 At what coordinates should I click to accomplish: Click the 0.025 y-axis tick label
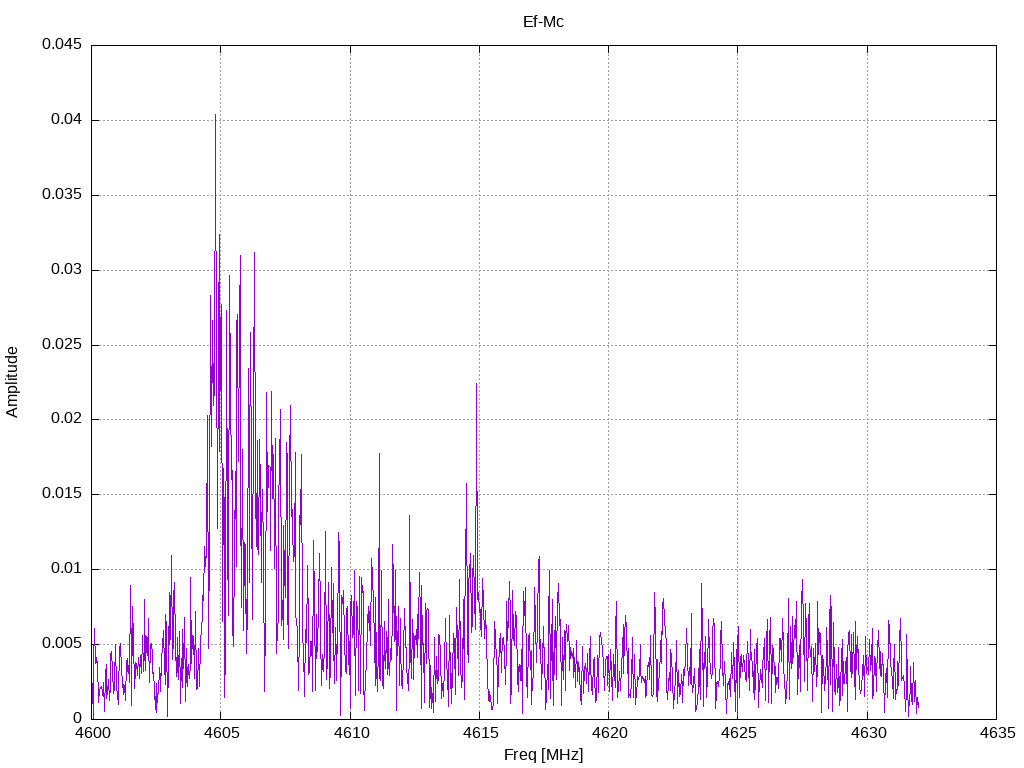click(62, 345)
